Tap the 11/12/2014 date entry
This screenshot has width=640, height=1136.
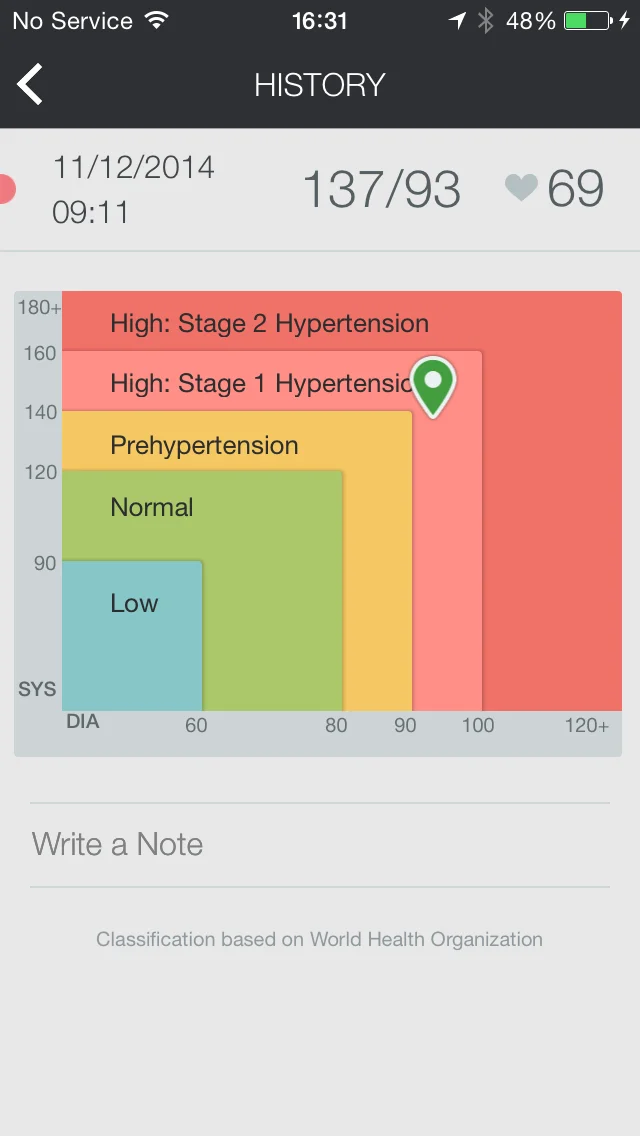[x=133, y=167]
